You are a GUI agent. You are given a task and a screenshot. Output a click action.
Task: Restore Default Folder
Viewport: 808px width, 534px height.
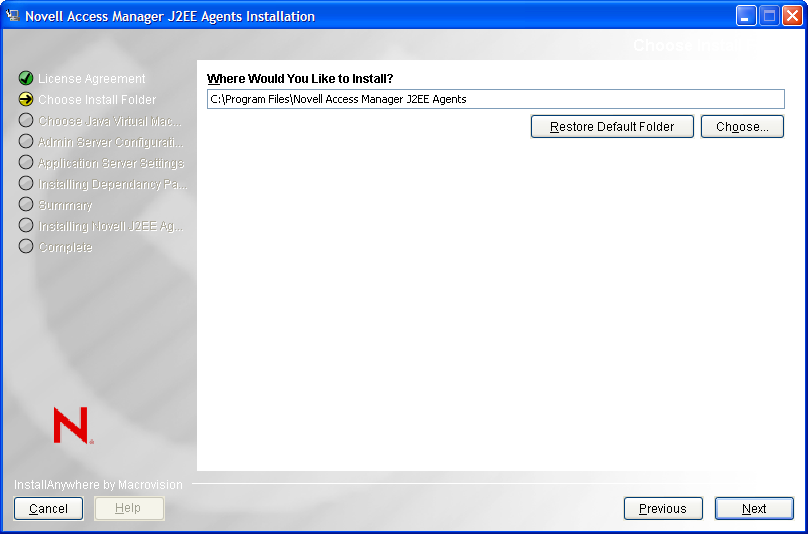click(x=612, y=127)
